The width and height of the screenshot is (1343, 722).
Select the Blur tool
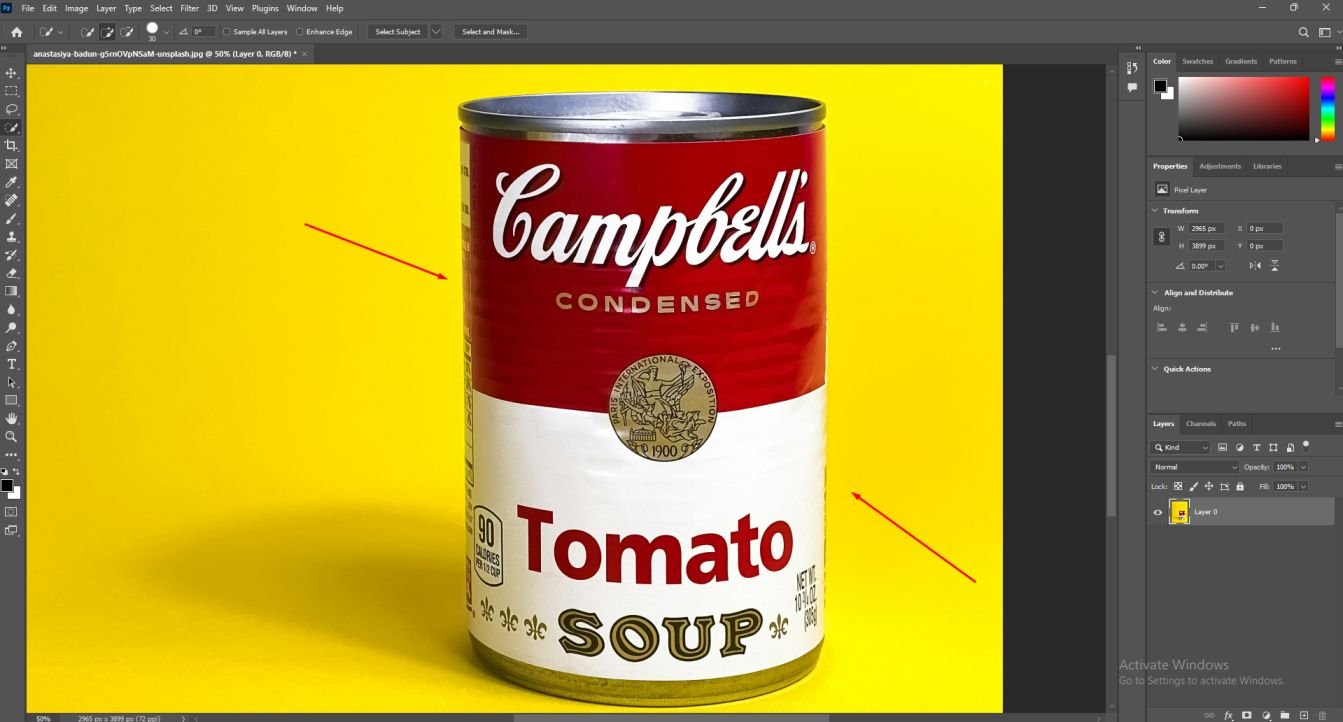point(12,309)
